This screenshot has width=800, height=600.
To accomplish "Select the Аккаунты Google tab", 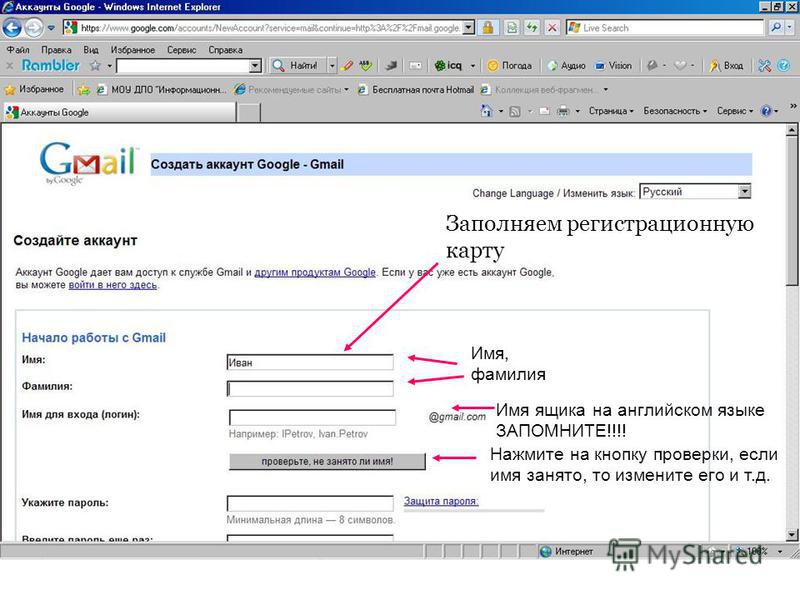I will pos(120,112).
